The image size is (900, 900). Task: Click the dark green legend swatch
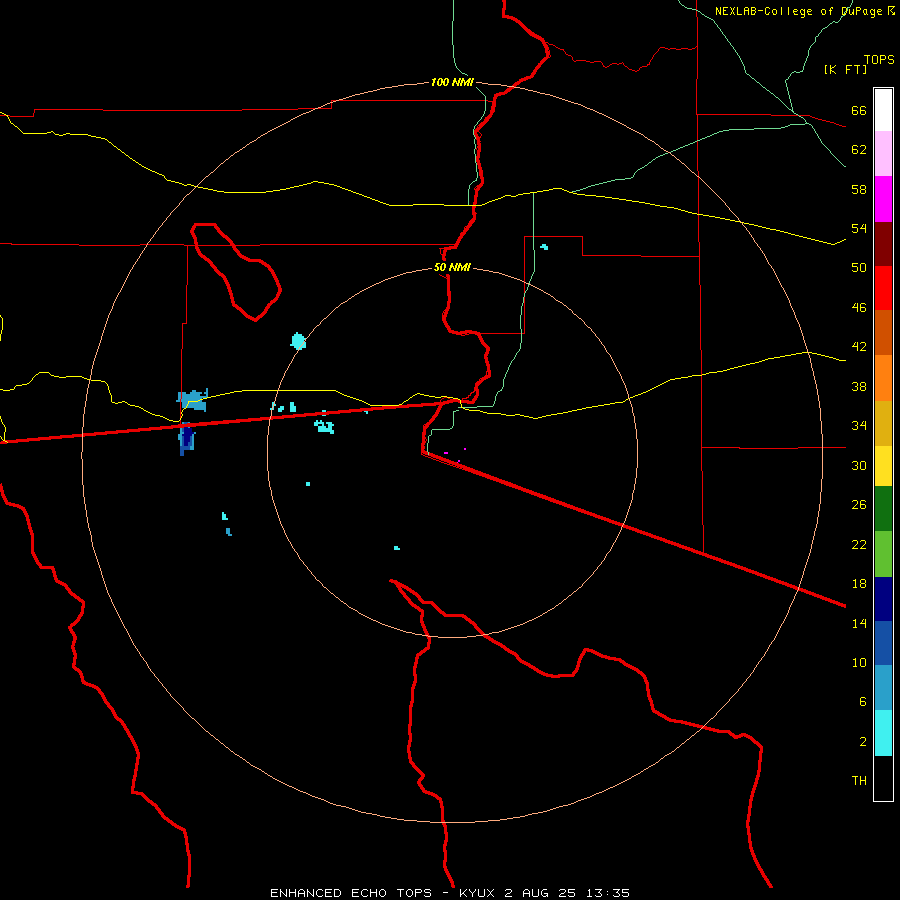(883, 509)
